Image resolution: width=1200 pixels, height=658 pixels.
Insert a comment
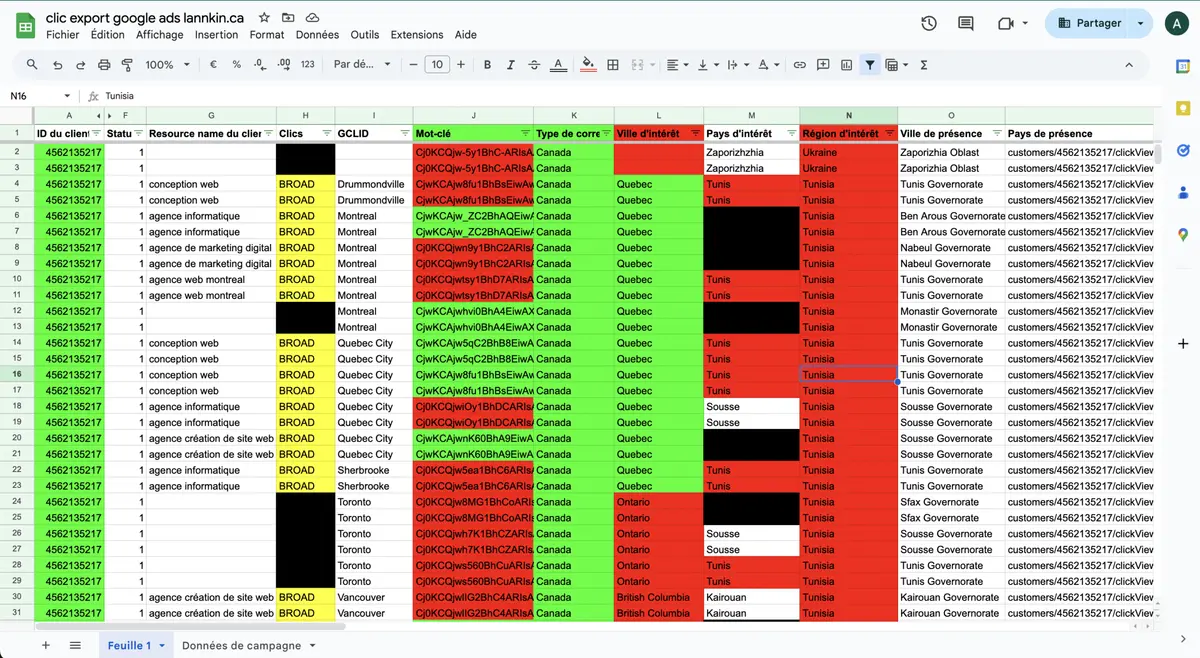[823, 65]
